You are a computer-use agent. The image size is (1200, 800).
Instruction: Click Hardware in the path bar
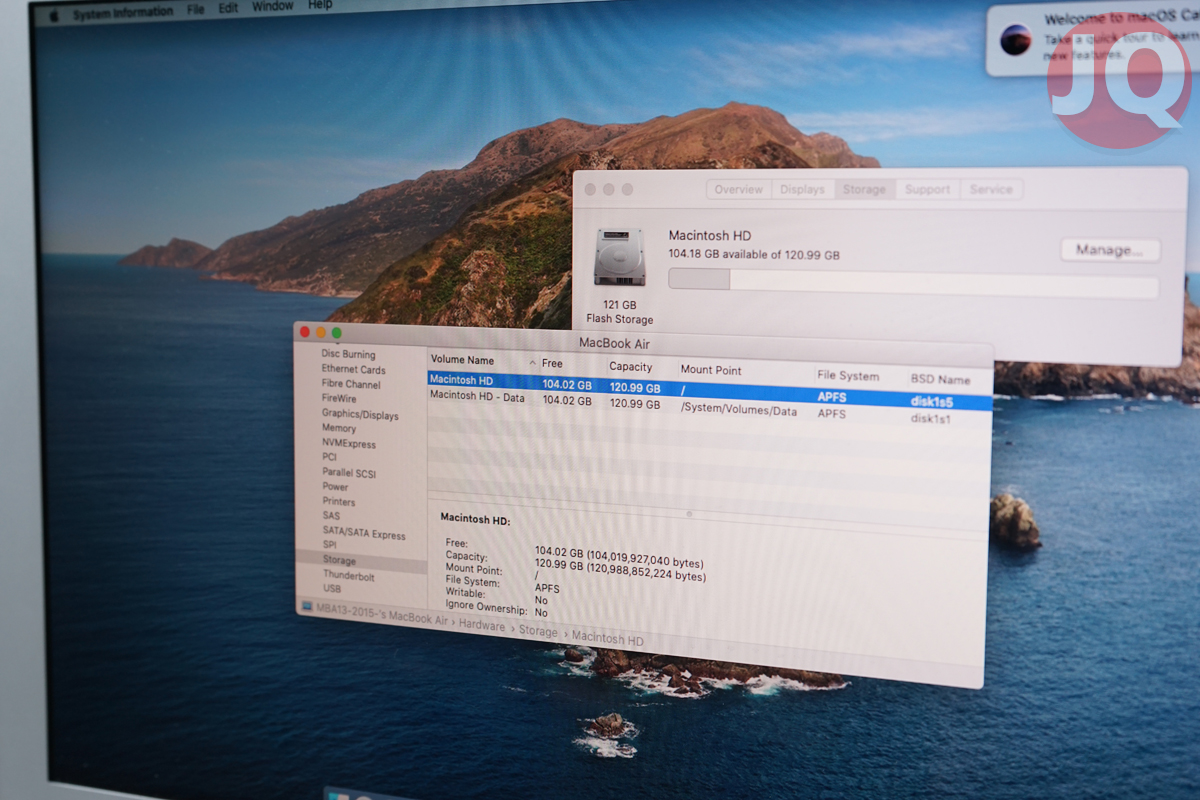tap(482, 626)
